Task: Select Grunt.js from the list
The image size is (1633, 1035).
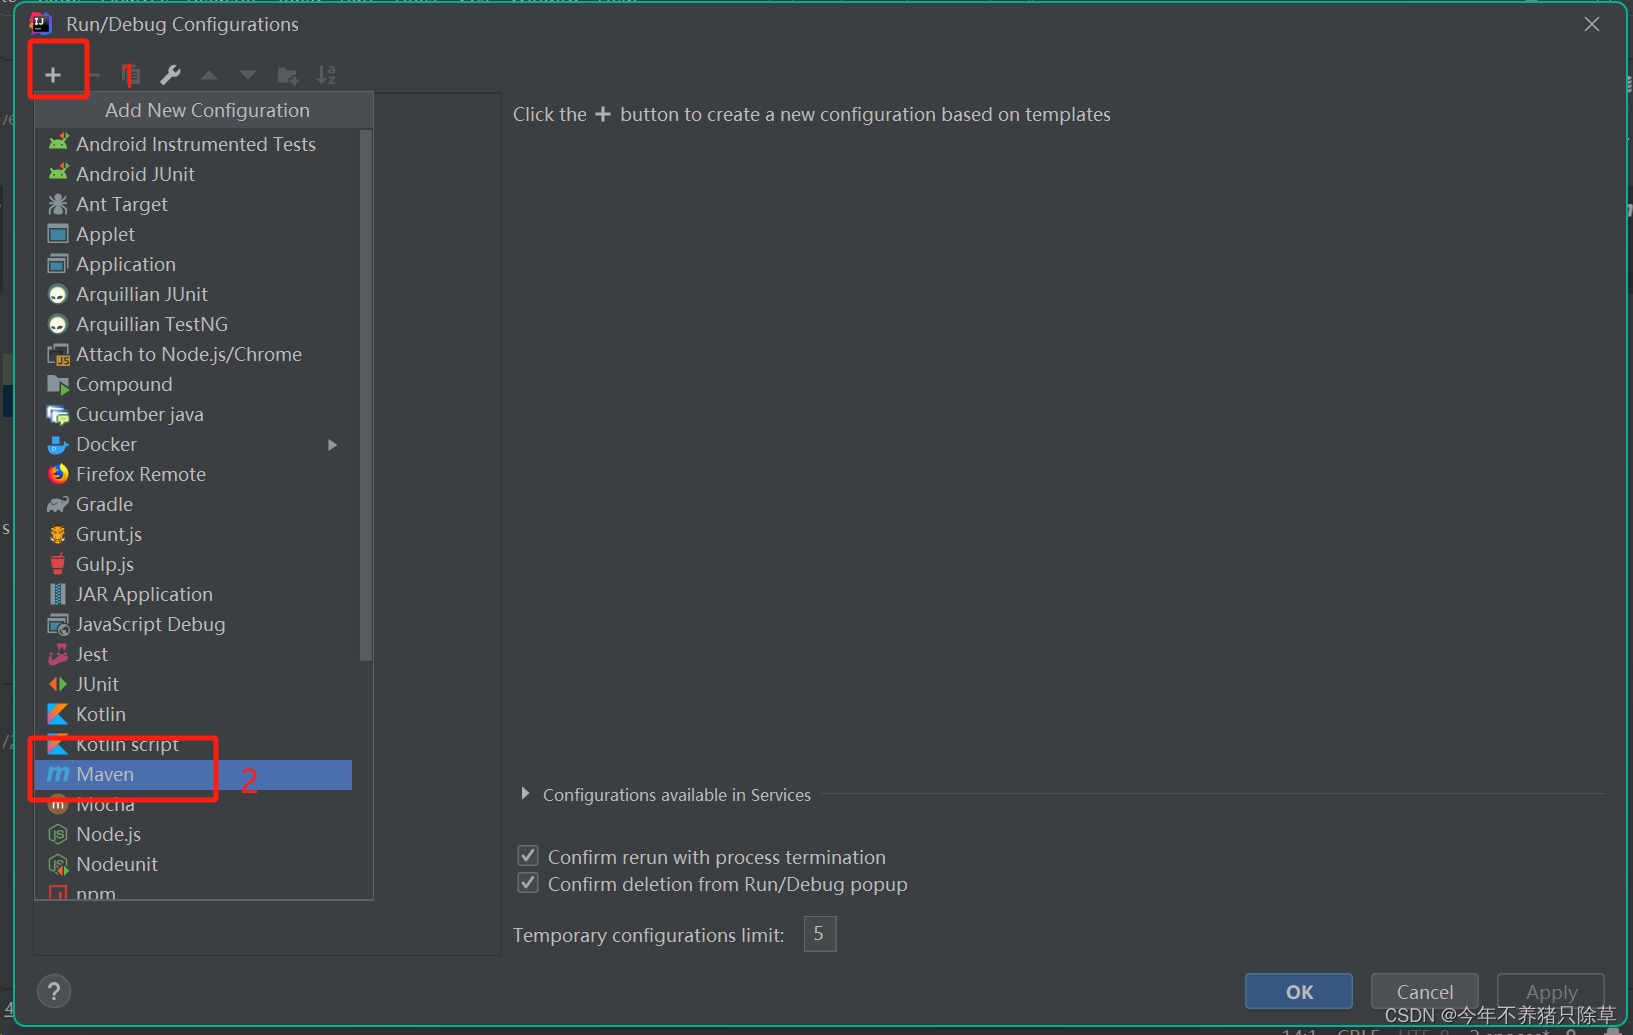Action: pos(194,534)
